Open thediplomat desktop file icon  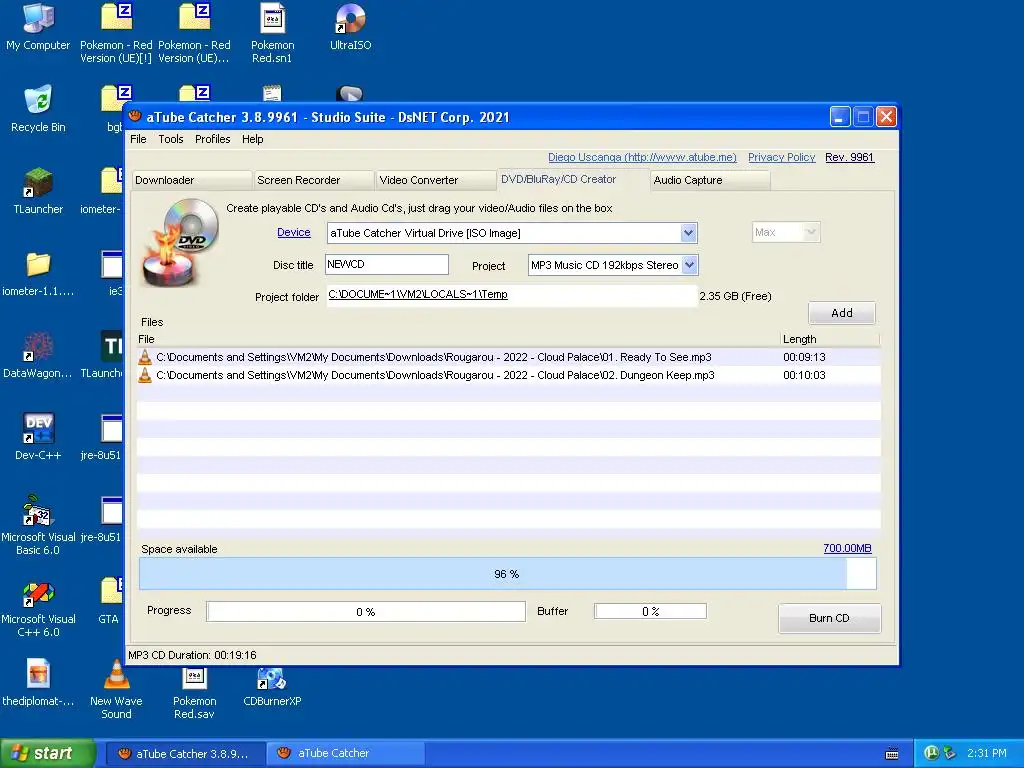(38, 683)
